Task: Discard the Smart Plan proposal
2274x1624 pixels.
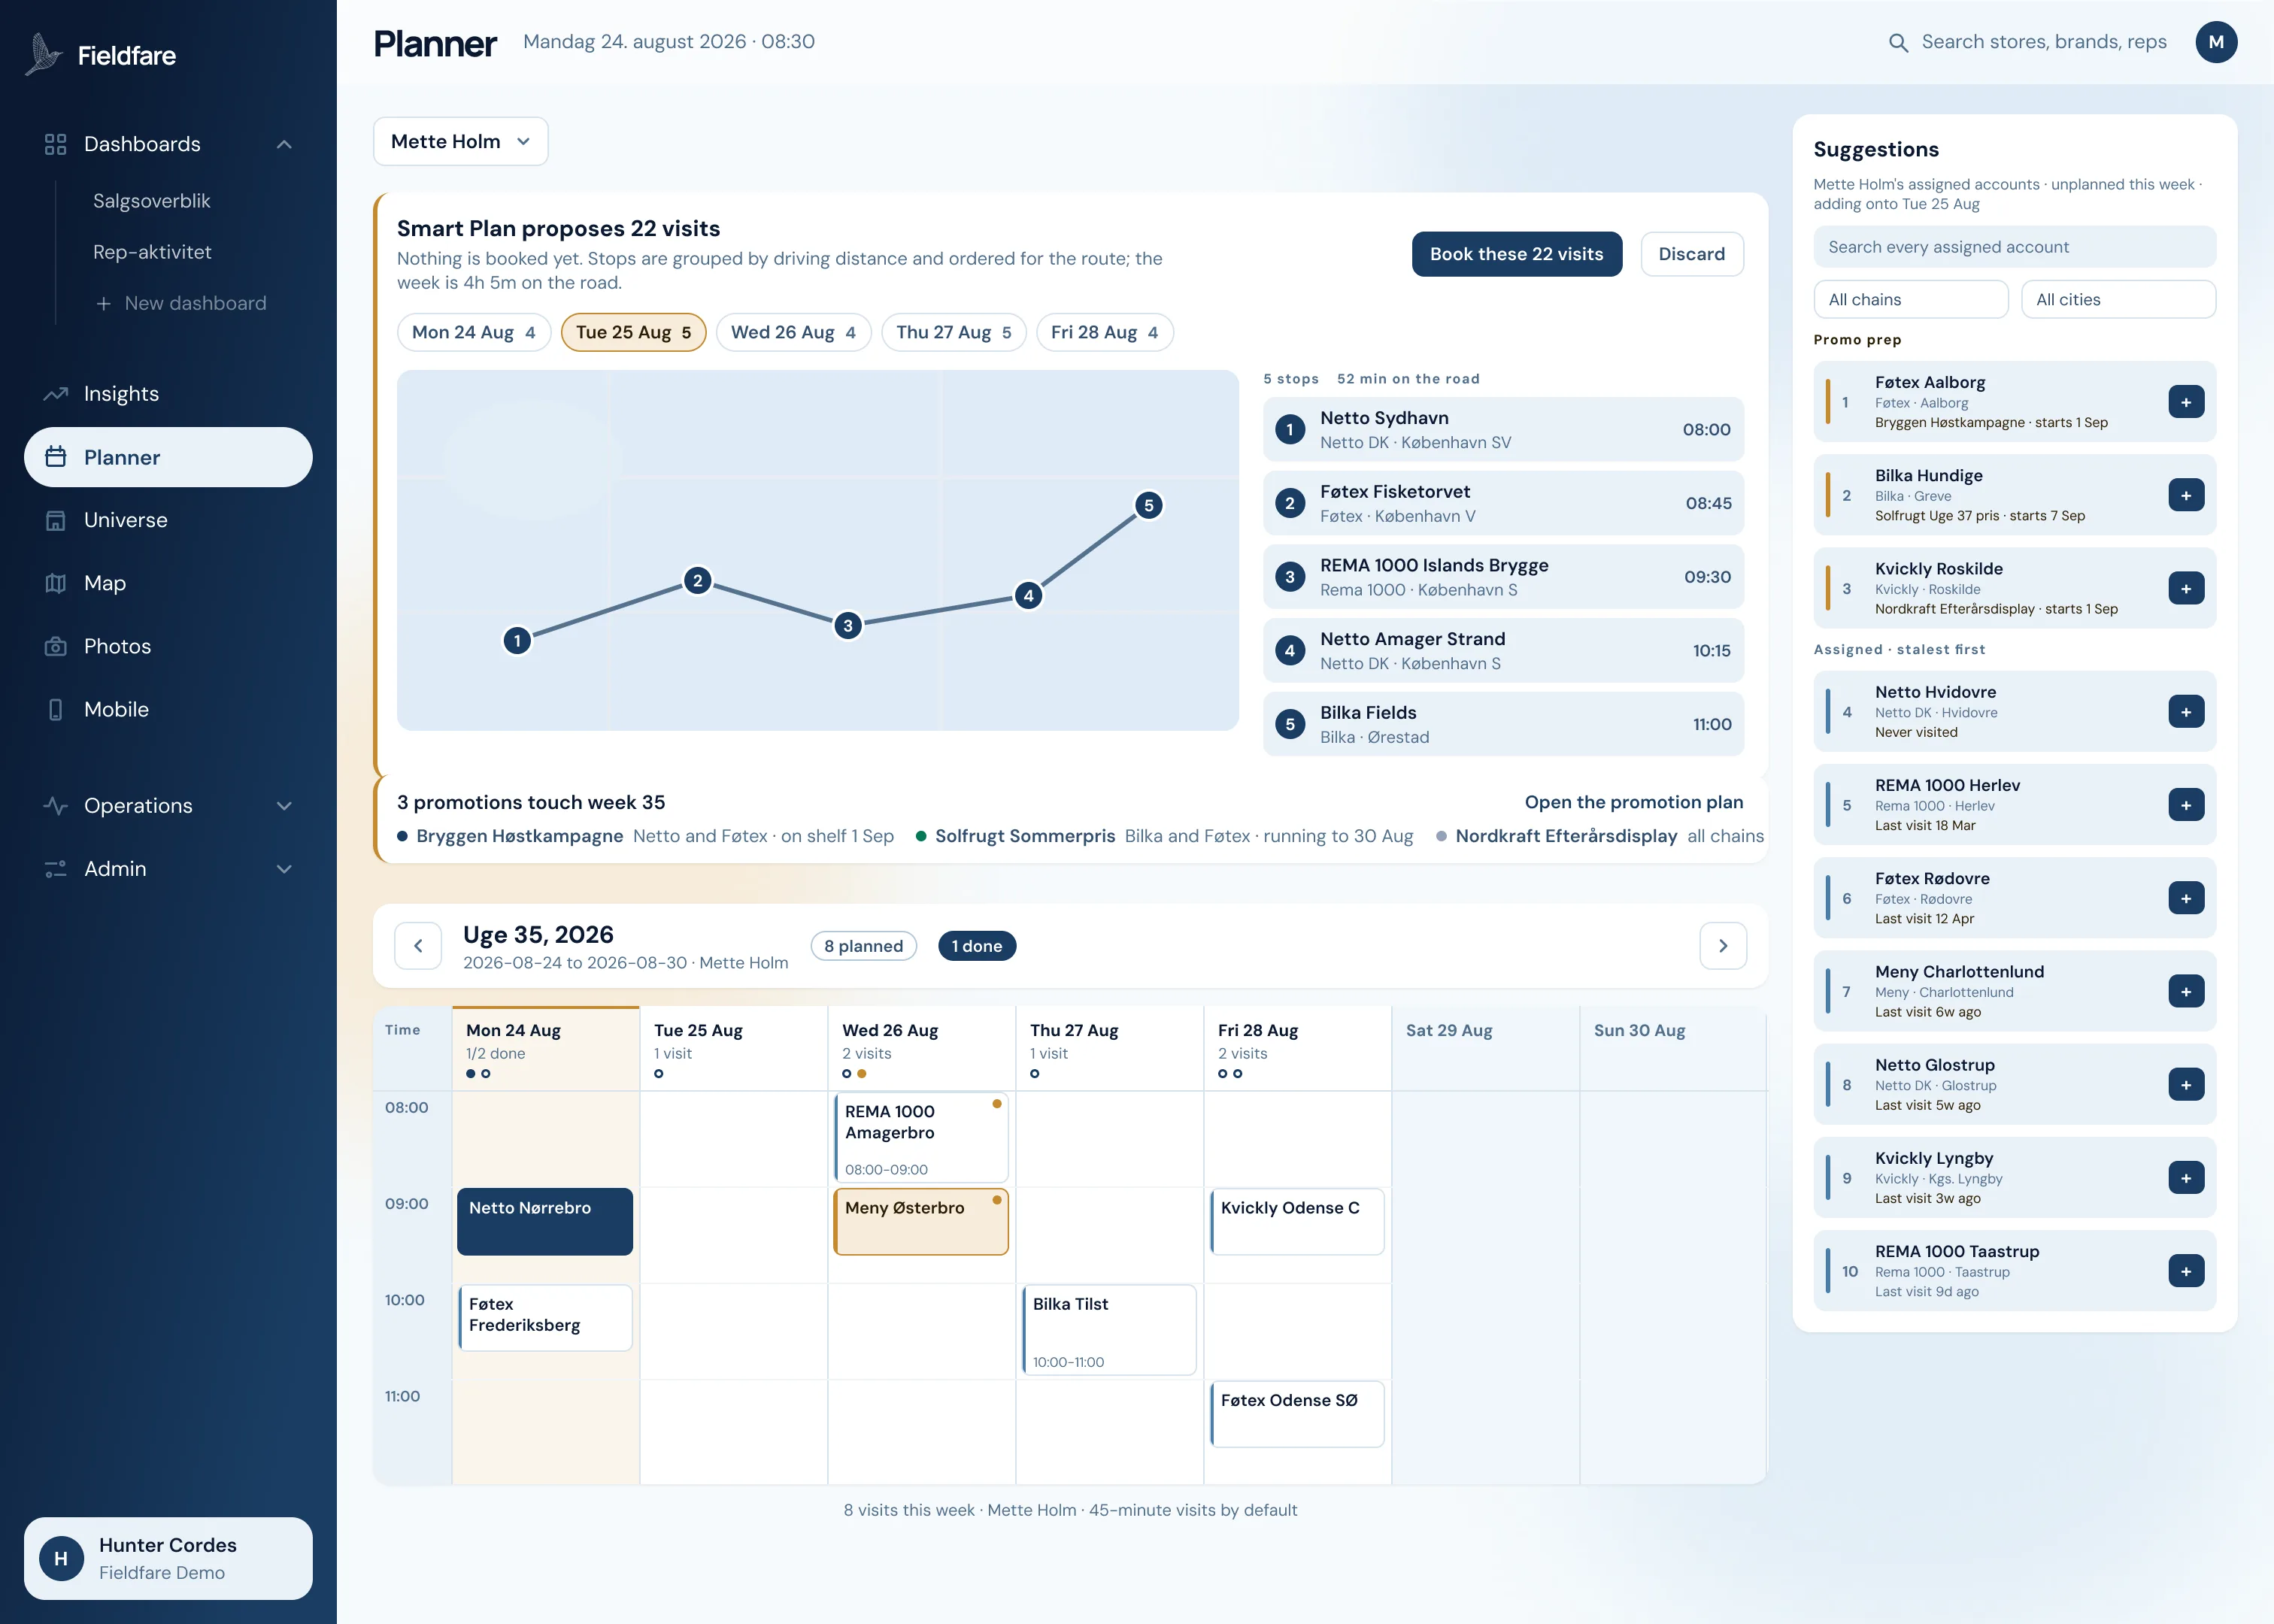Action: pyautogui.click(x=1691, y=254)
